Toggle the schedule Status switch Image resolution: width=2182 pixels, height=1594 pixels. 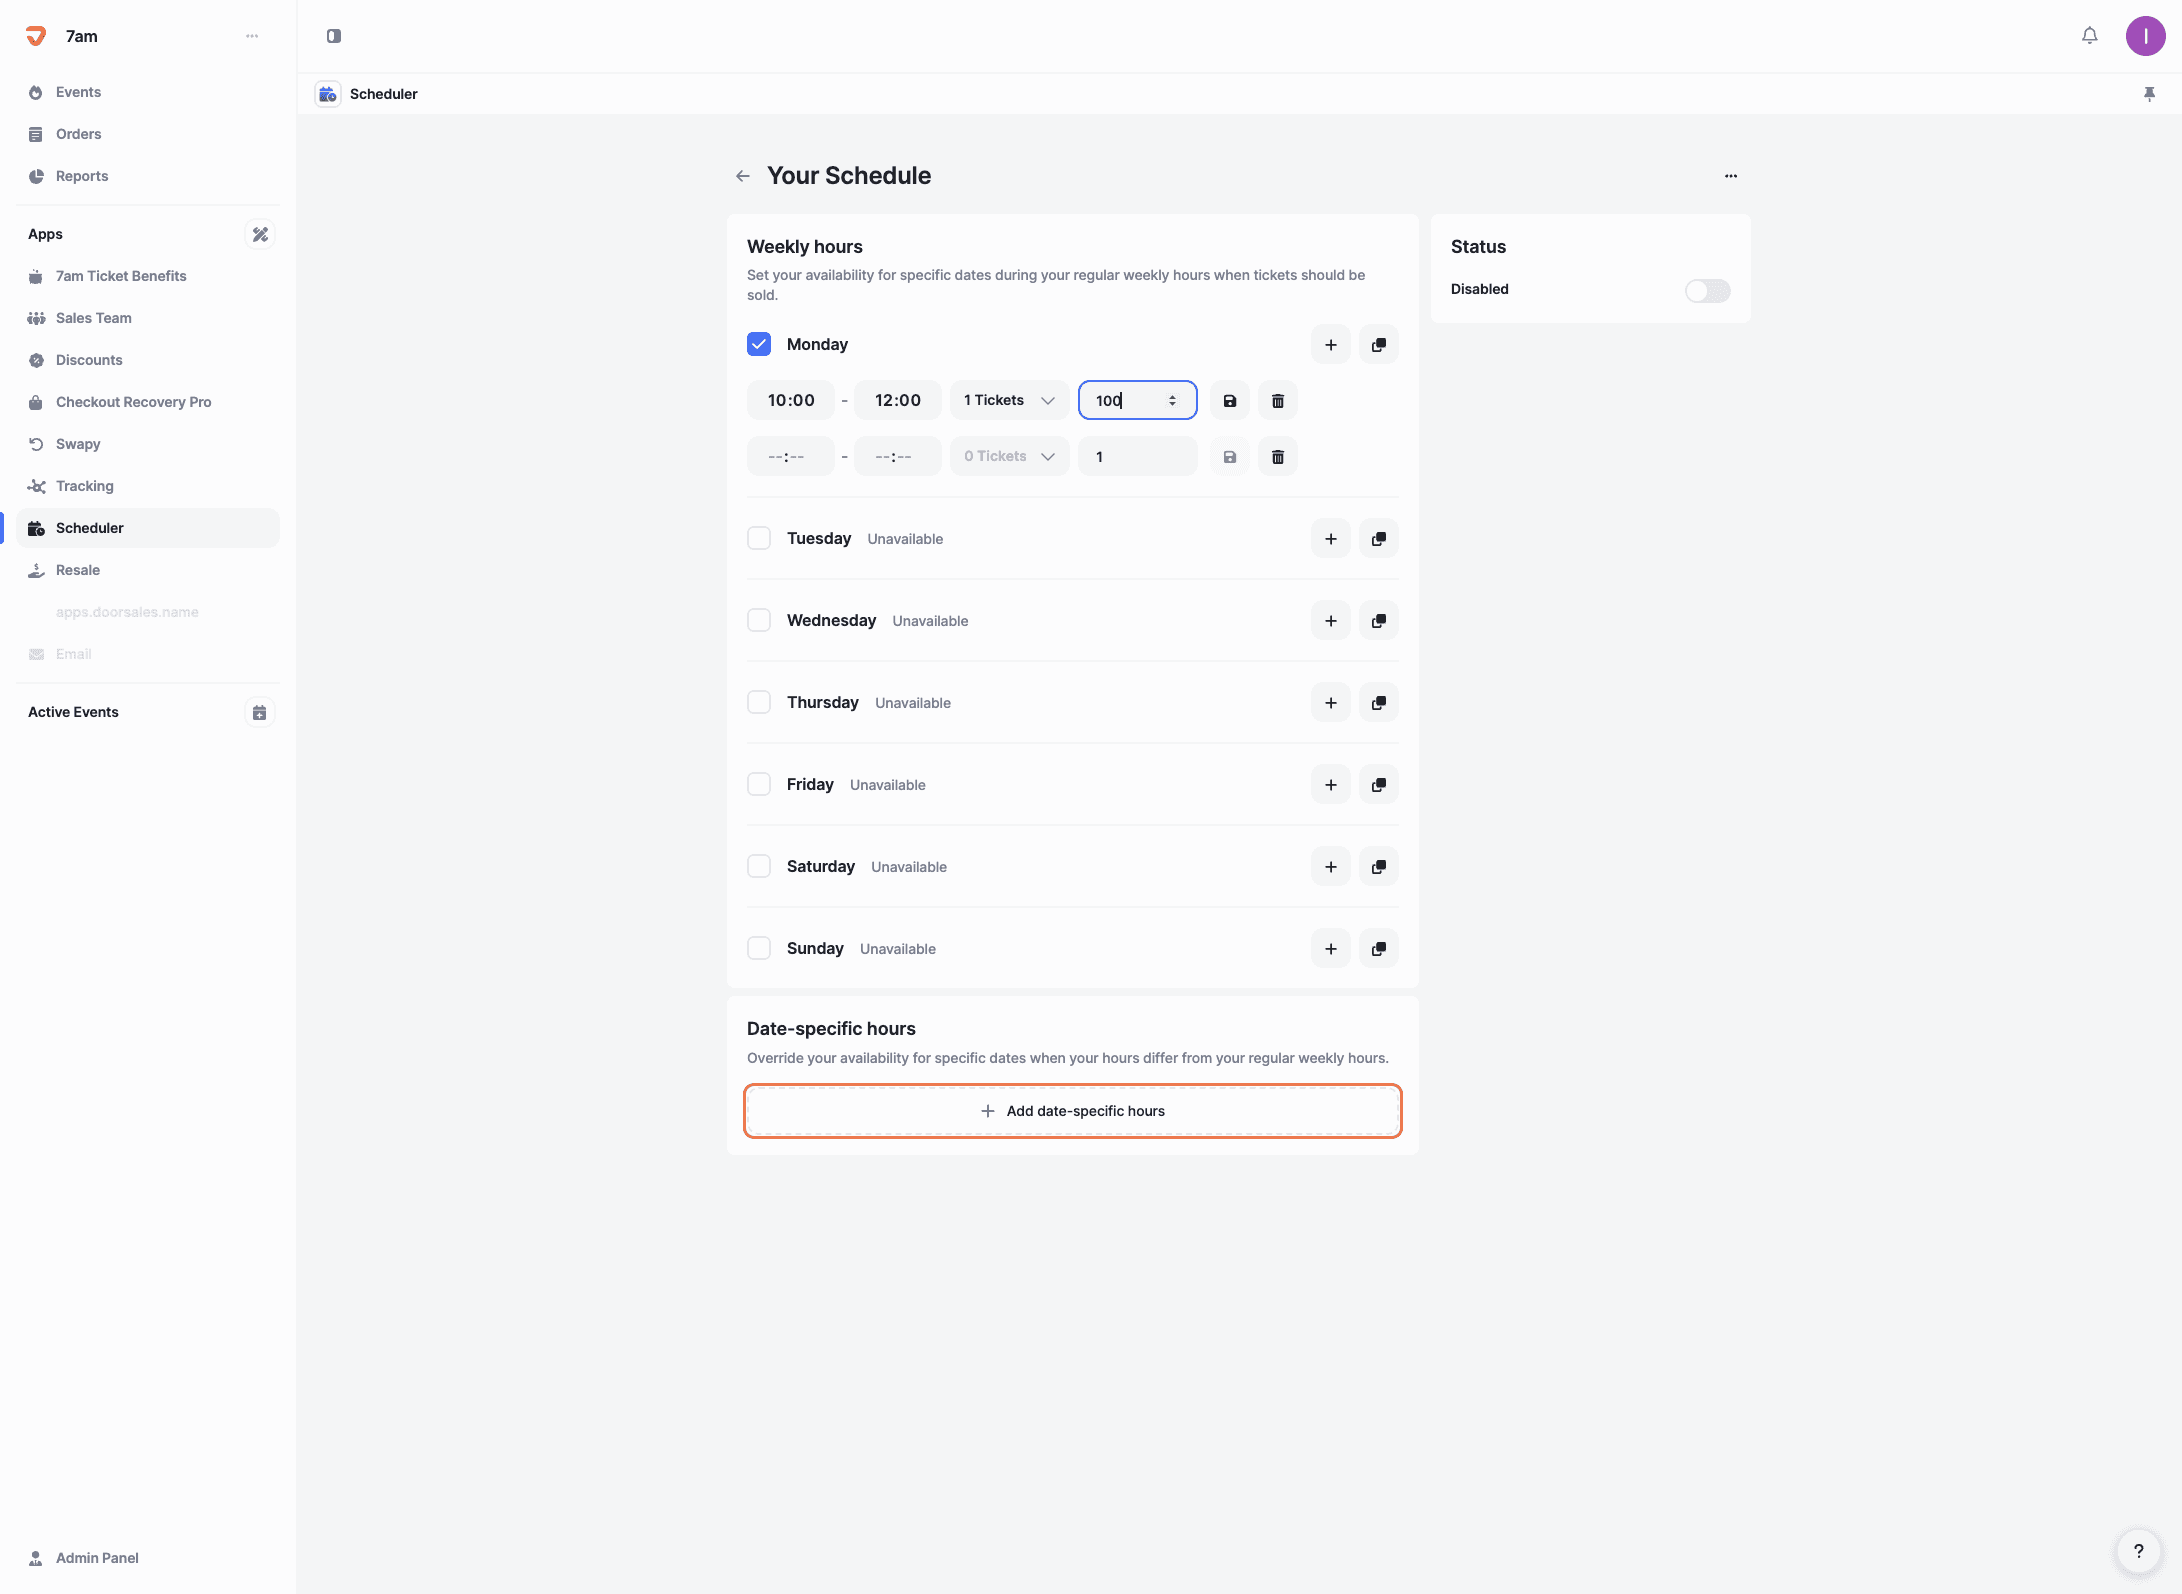[1706, 290]
